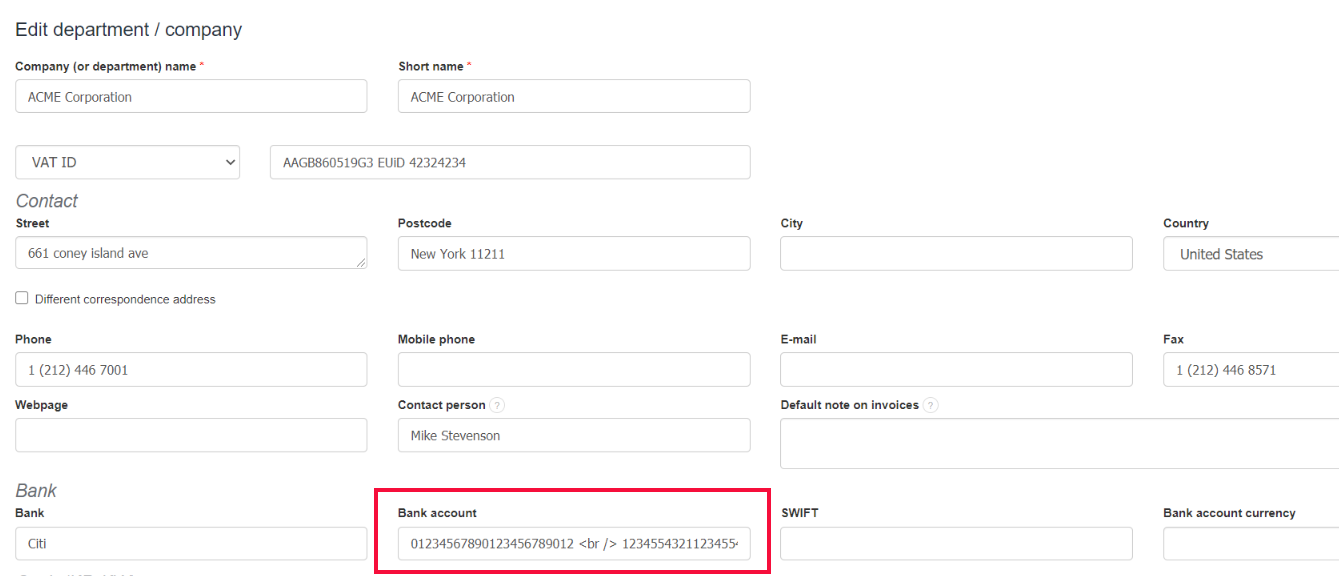Viewport: 1339px width, 576px height.
Task: Enable Different correspondence address checkbox
Action: click(x=22, y=298)
